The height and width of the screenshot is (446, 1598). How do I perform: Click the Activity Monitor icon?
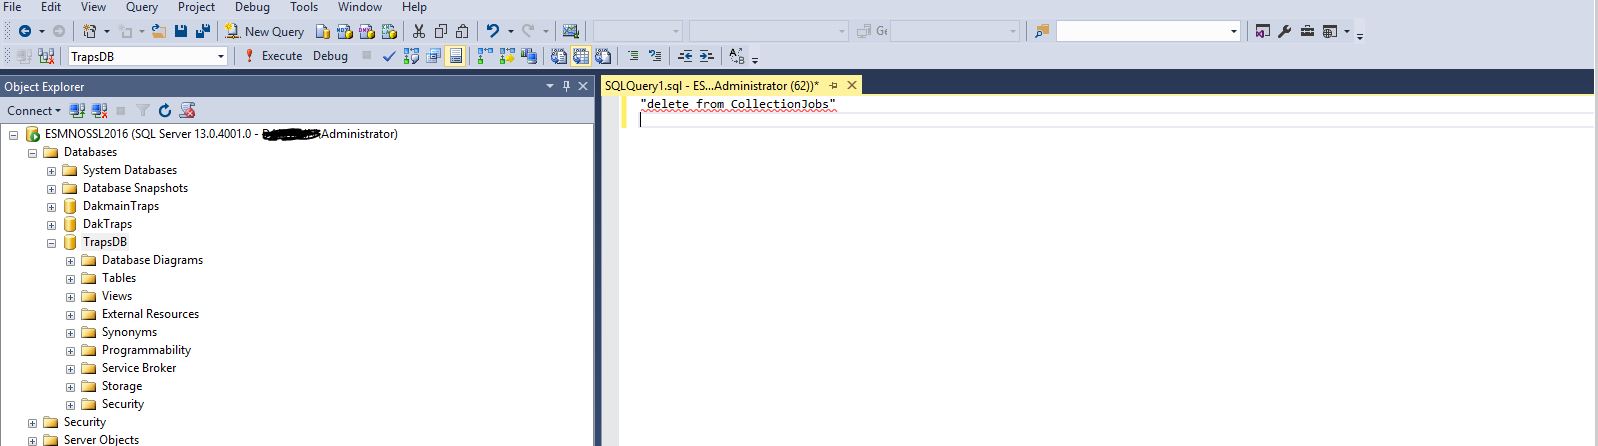point(570,31)
